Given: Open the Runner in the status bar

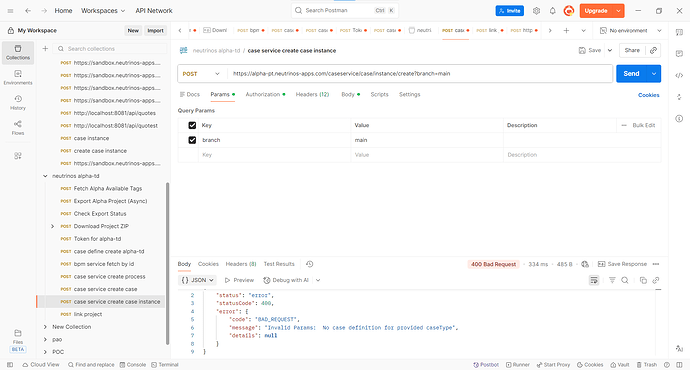Looking at the screenshot, I should 518,365.
